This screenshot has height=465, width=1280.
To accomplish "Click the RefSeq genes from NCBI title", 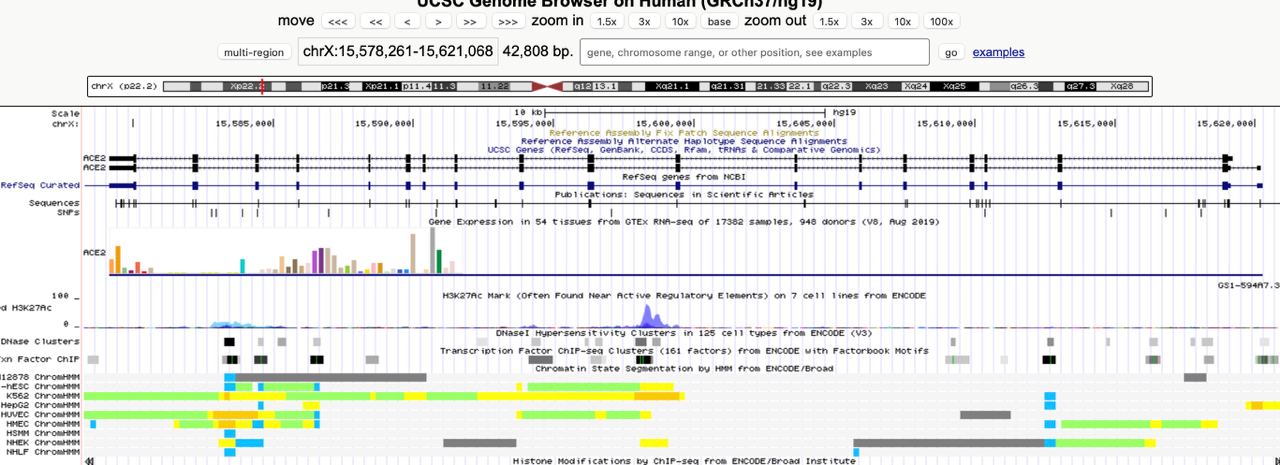I will (x=684, y=176).
